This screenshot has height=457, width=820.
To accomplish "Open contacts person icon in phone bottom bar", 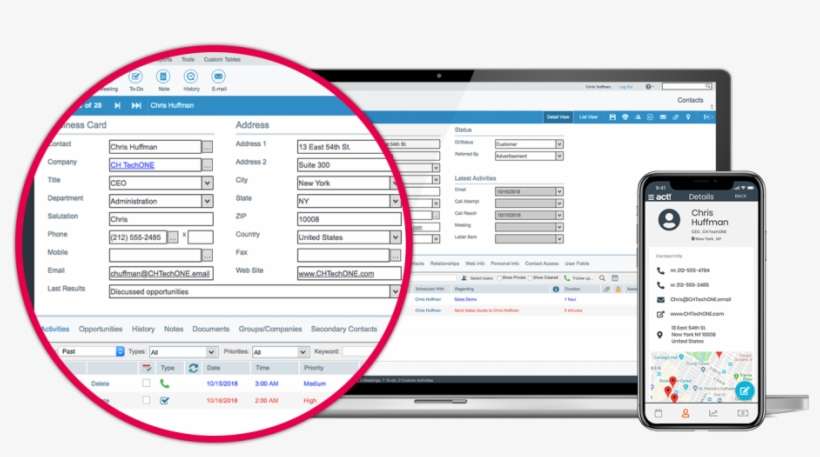I will (685, 414).
